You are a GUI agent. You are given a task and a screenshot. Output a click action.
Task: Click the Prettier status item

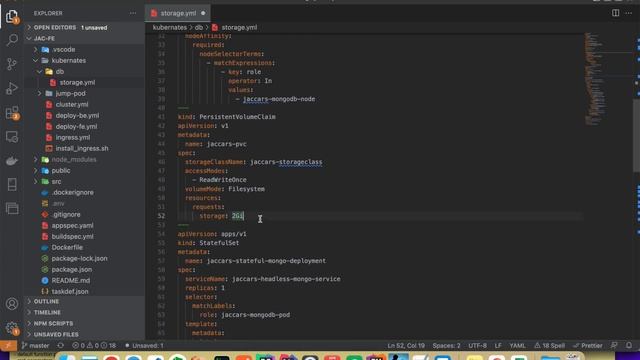[588, 346]
